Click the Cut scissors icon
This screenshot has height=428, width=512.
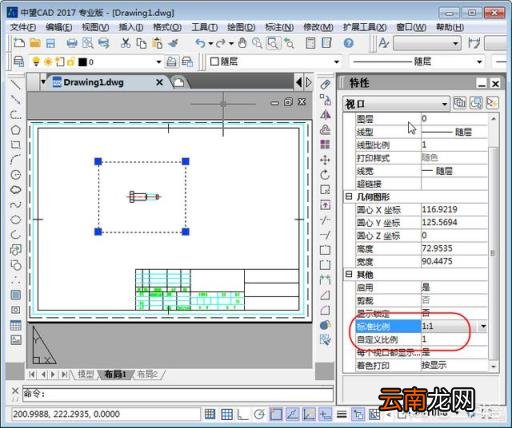coord(126,43)
